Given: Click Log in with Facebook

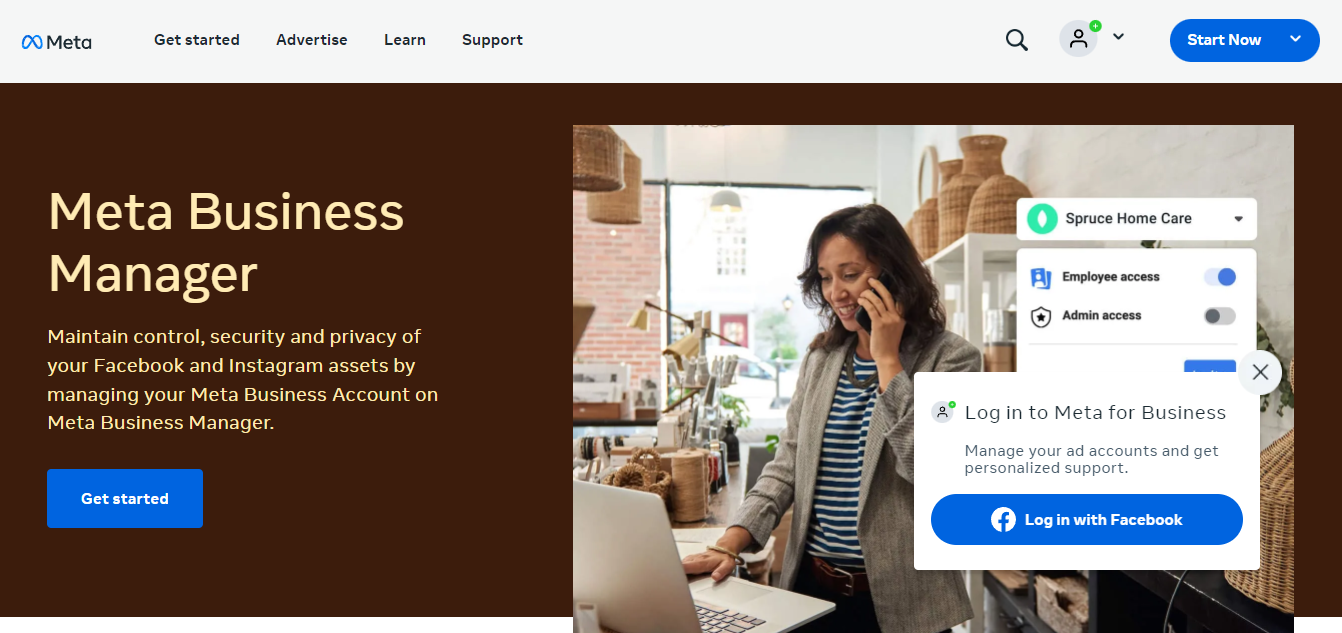Looking at the screenshot, I should click(1086, 520).
